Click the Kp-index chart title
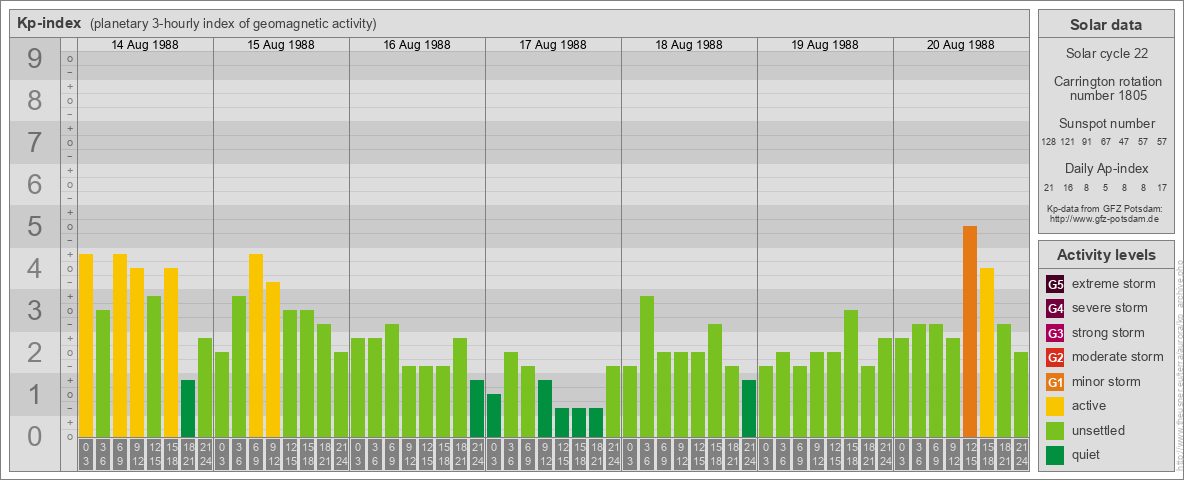The width and height of the screenshot is (1184, 480). (x=49, y=23)
